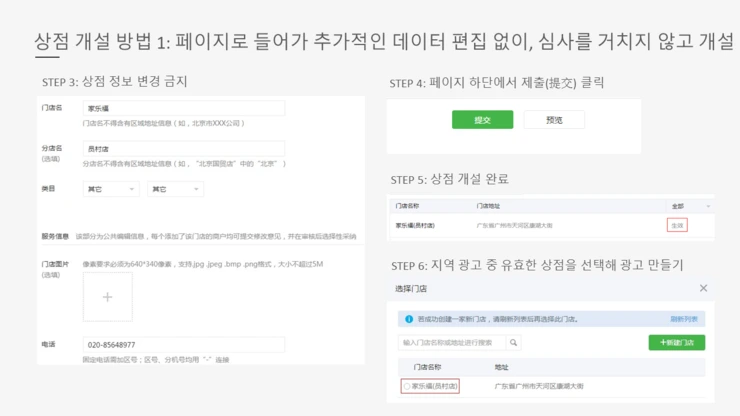The height and width of the screenshot is (416, 740).
Task: Click the 地址 column header in dialog
Action: 501,367
